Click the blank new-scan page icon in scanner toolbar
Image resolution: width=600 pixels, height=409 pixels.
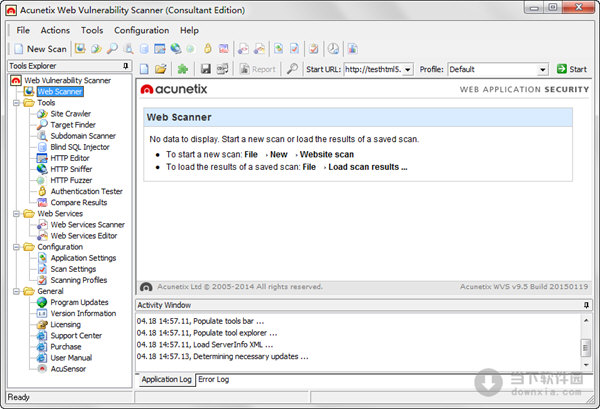click(144, 69)
